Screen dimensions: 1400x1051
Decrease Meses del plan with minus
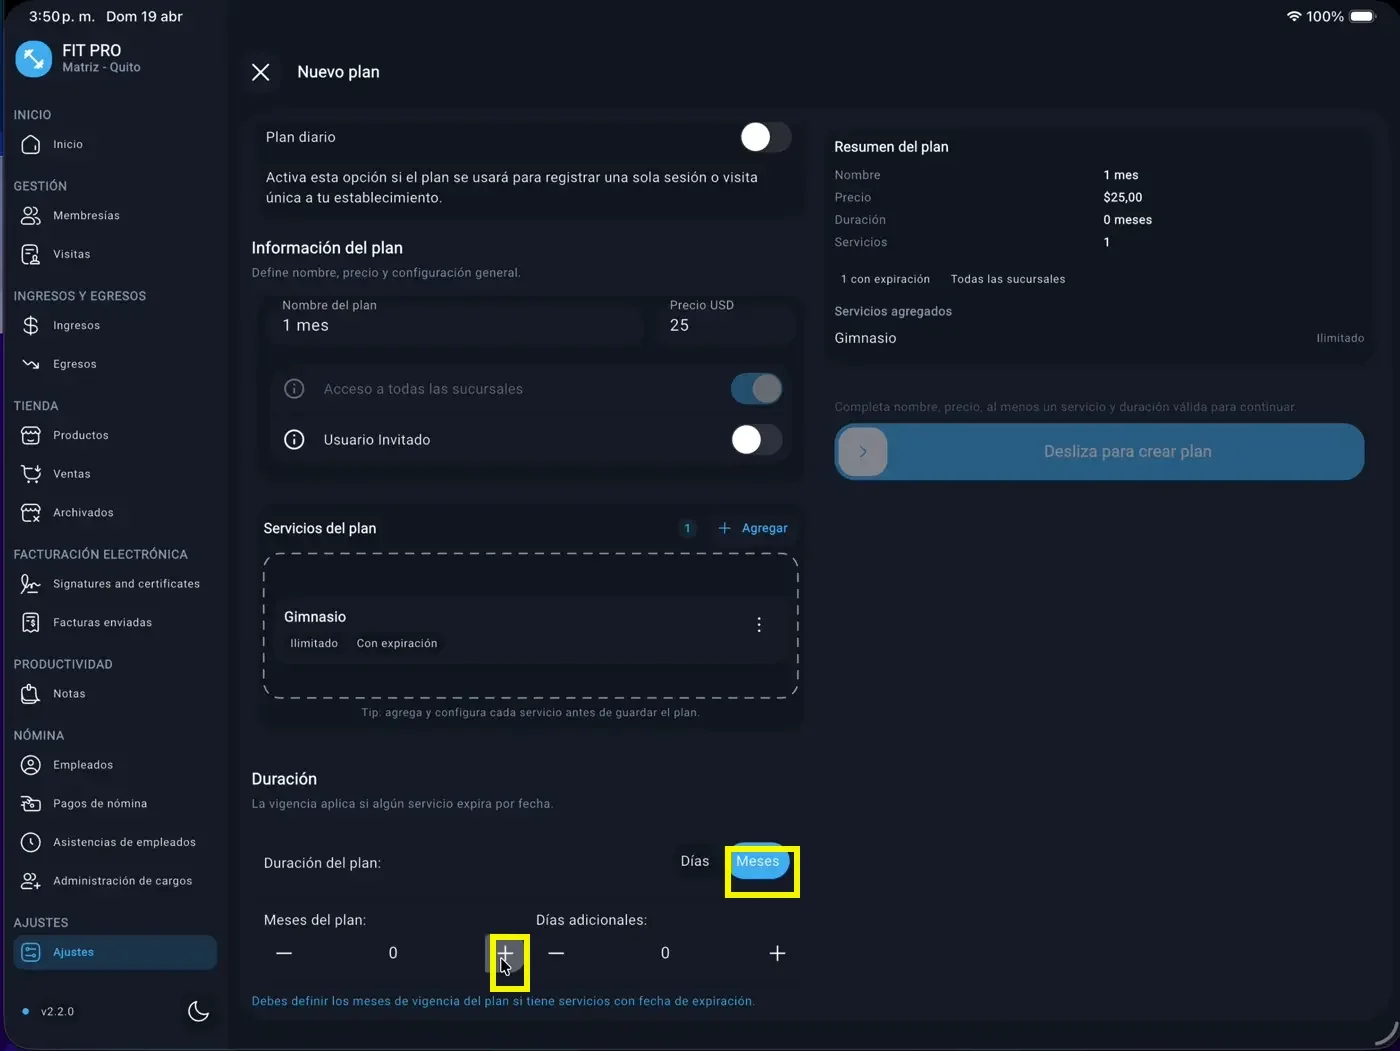(284, 954)
